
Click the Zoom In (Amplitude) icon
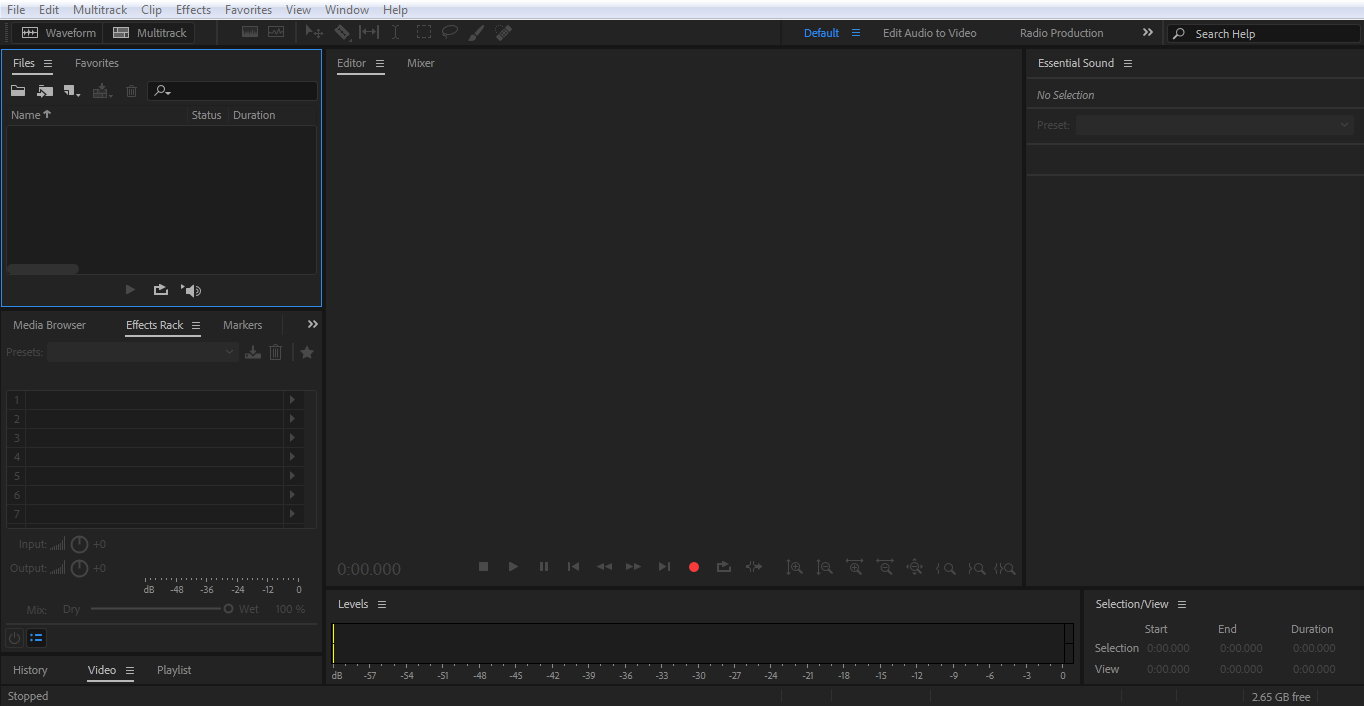coord(794,567)
